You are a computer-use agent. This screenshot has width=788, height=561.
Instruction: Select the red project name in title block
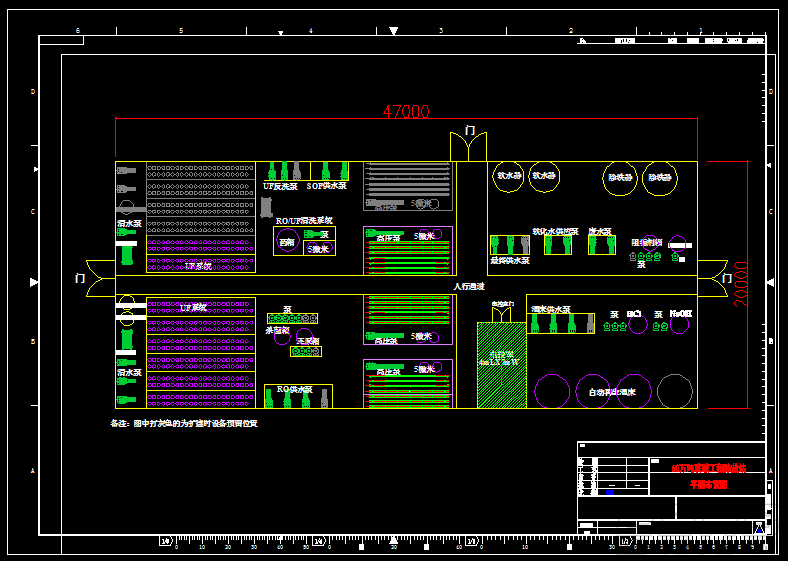click(709, 468)
